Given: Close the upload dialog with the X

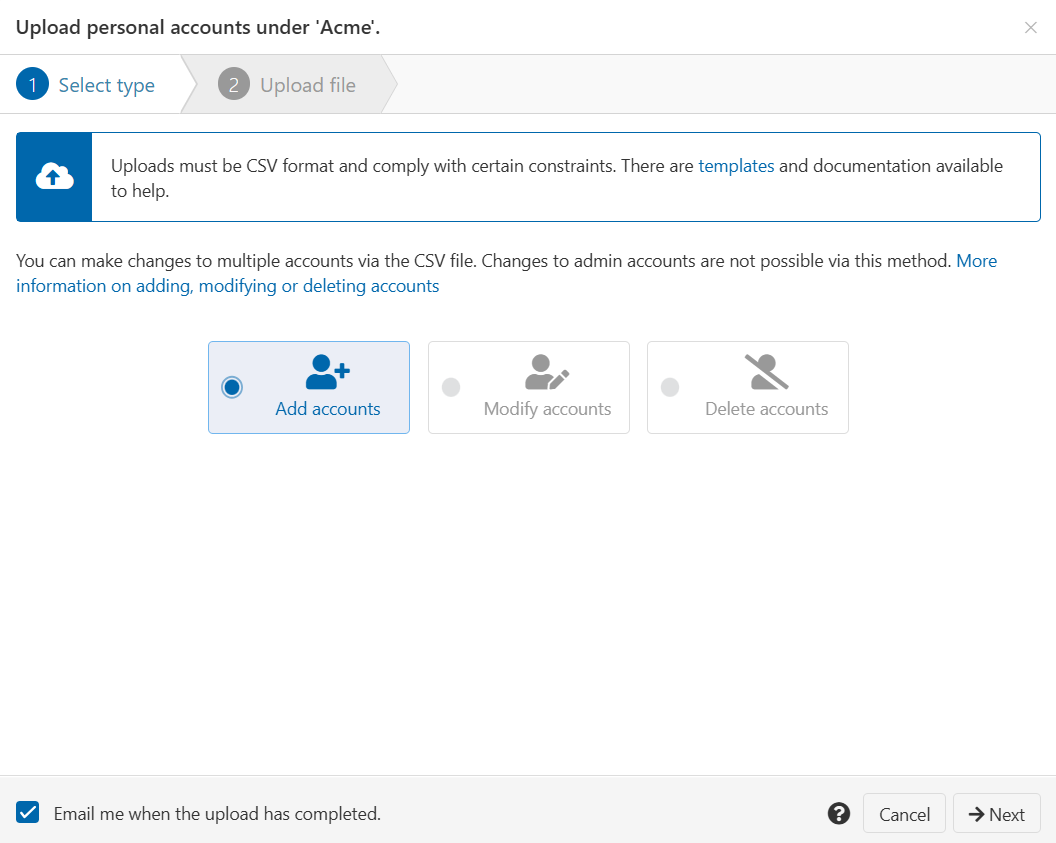Looking at the screenshot, I should pyautogui.click(x=1030, y=27).
